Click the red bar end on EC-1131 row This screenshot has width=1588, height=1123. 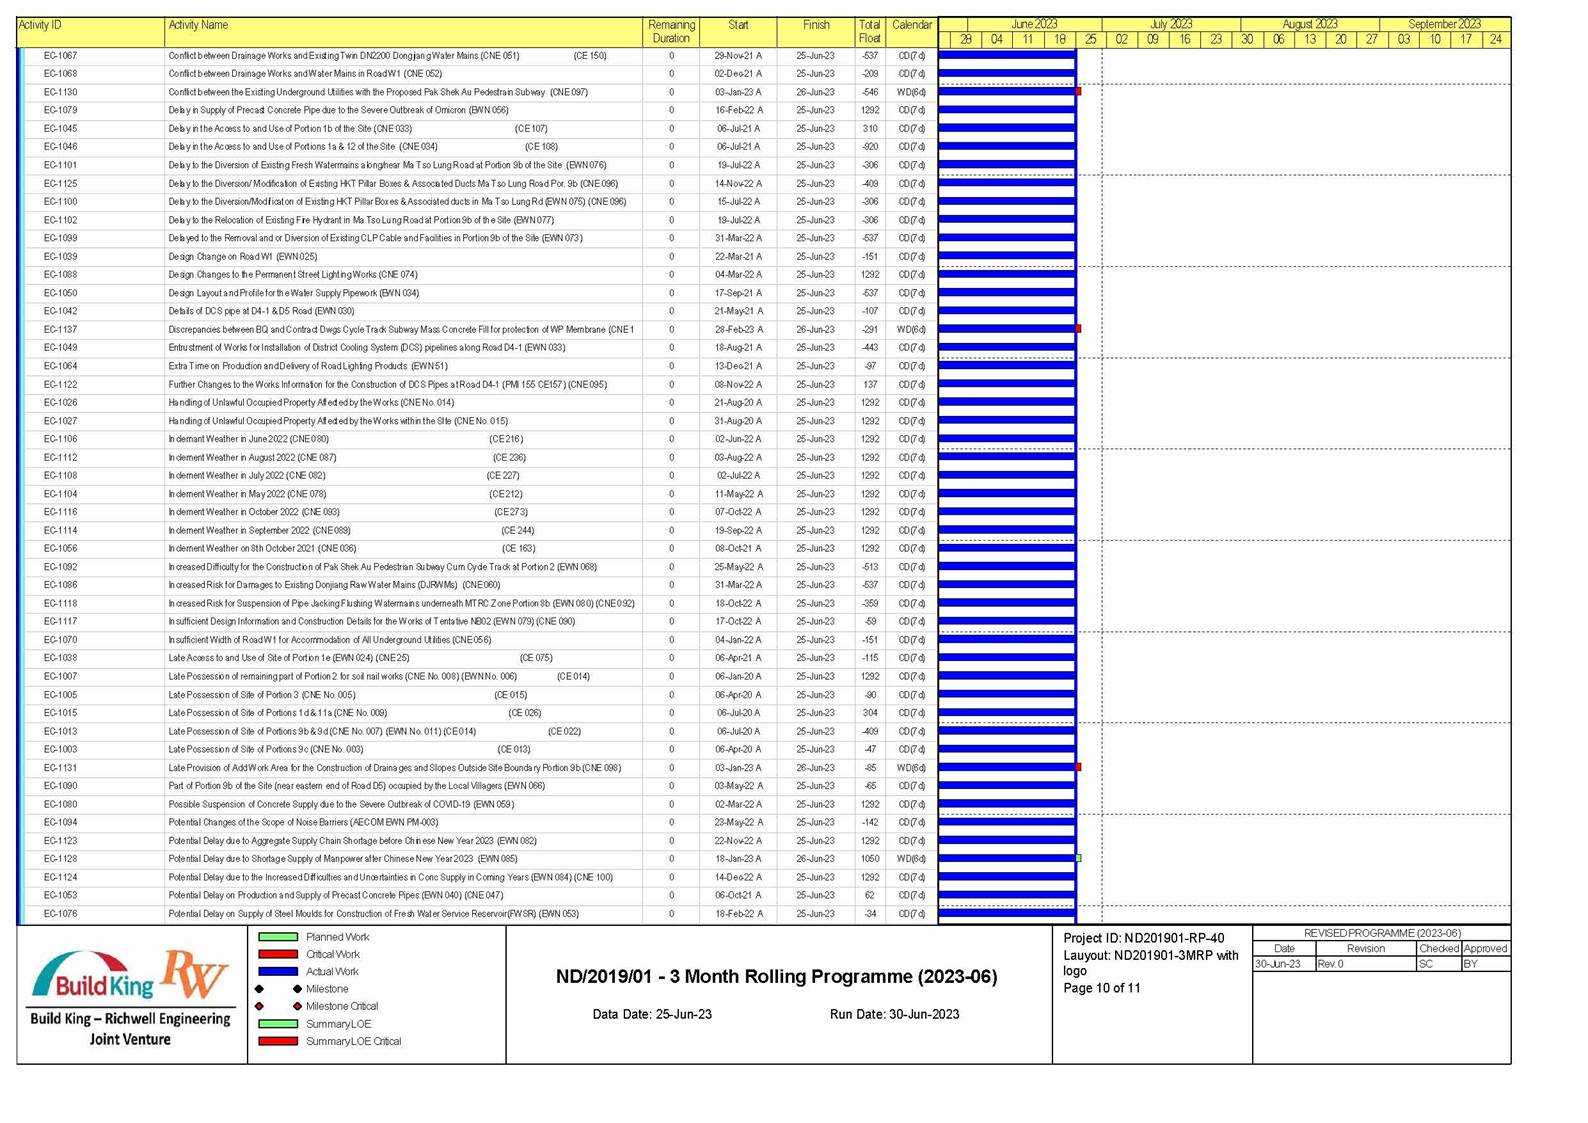click(x=1078, y=767)
